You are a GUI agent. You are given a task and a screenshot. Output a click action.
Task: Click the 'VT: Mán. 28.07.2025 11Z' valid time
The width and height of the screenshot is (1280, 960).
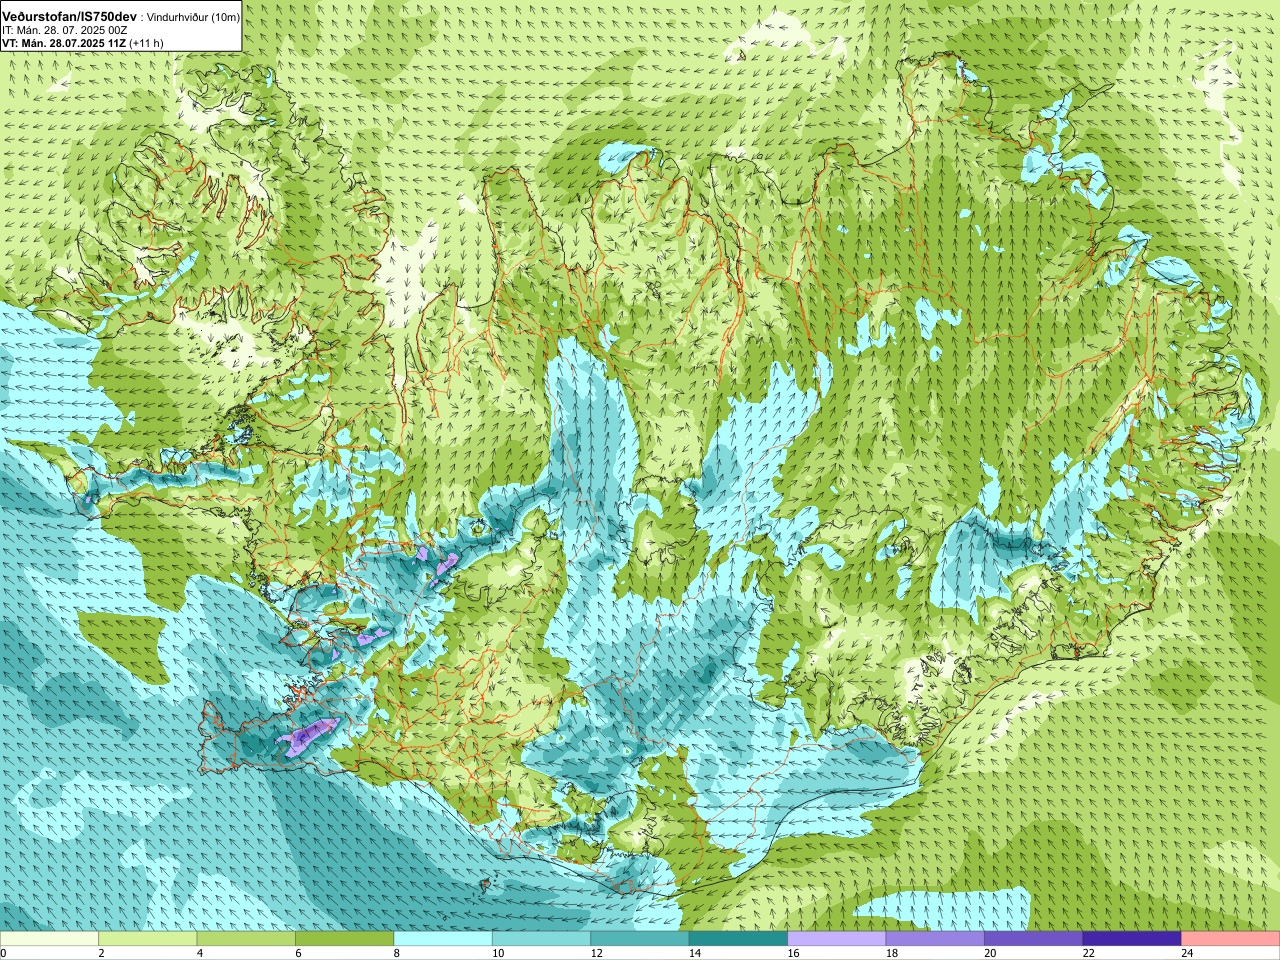pyautogui.click(x=64, y=43)
